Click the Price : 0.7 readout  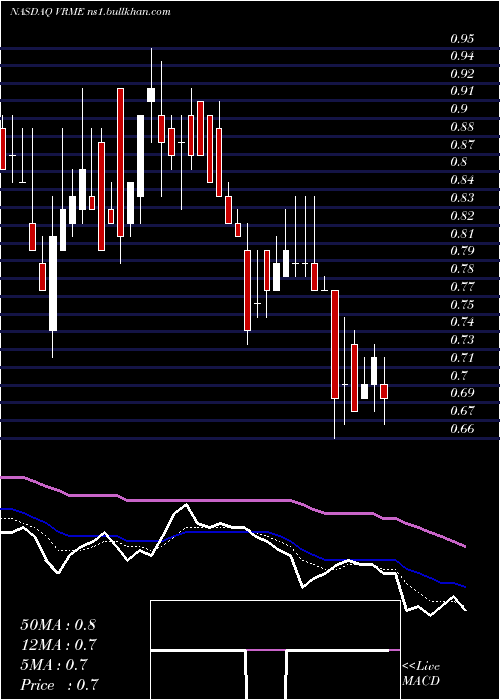click(x=59, y=685)
